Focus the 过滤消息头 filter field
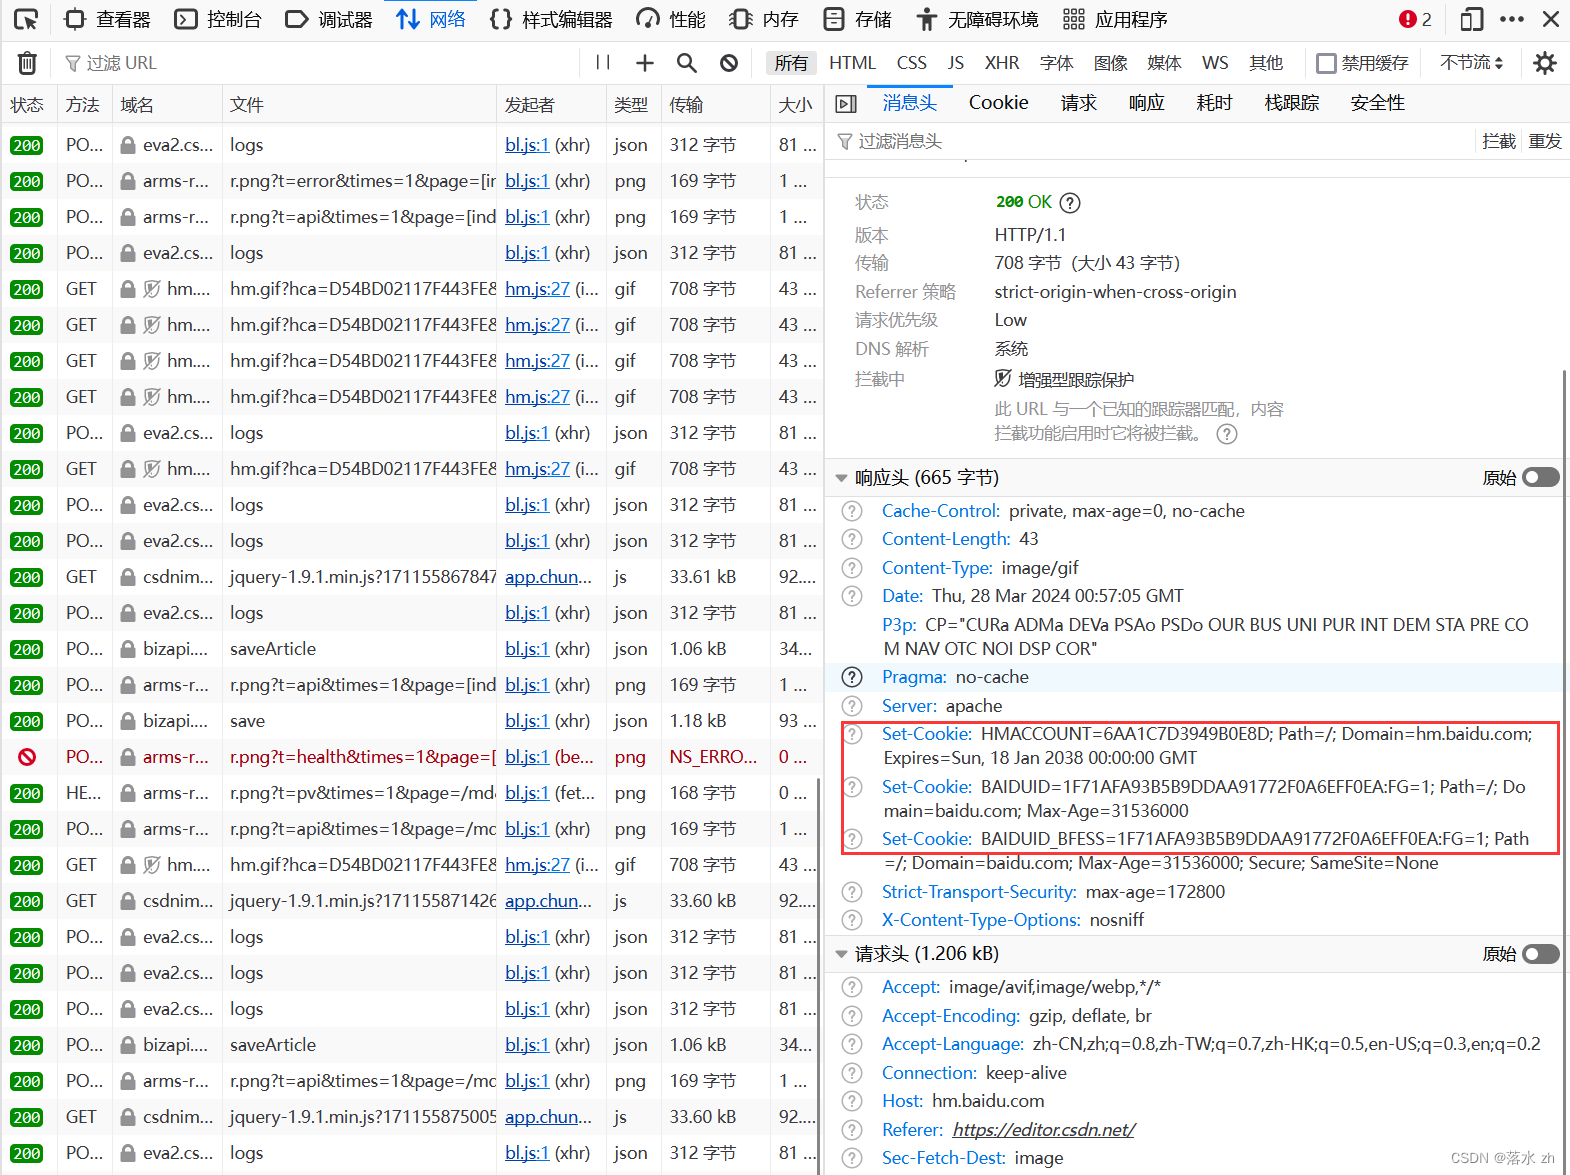Screen dimensions: 1570x1175 click(x=1150, y=141)
